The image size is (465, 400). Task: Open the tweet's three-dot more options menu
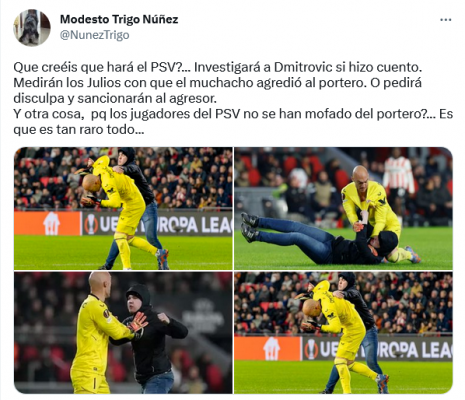[x=445, y=20]
